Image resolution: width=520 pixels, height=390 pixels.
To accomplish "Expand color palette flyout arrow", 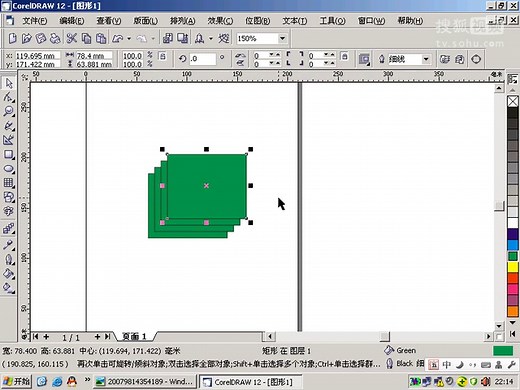I will click(x=513, y=333).
